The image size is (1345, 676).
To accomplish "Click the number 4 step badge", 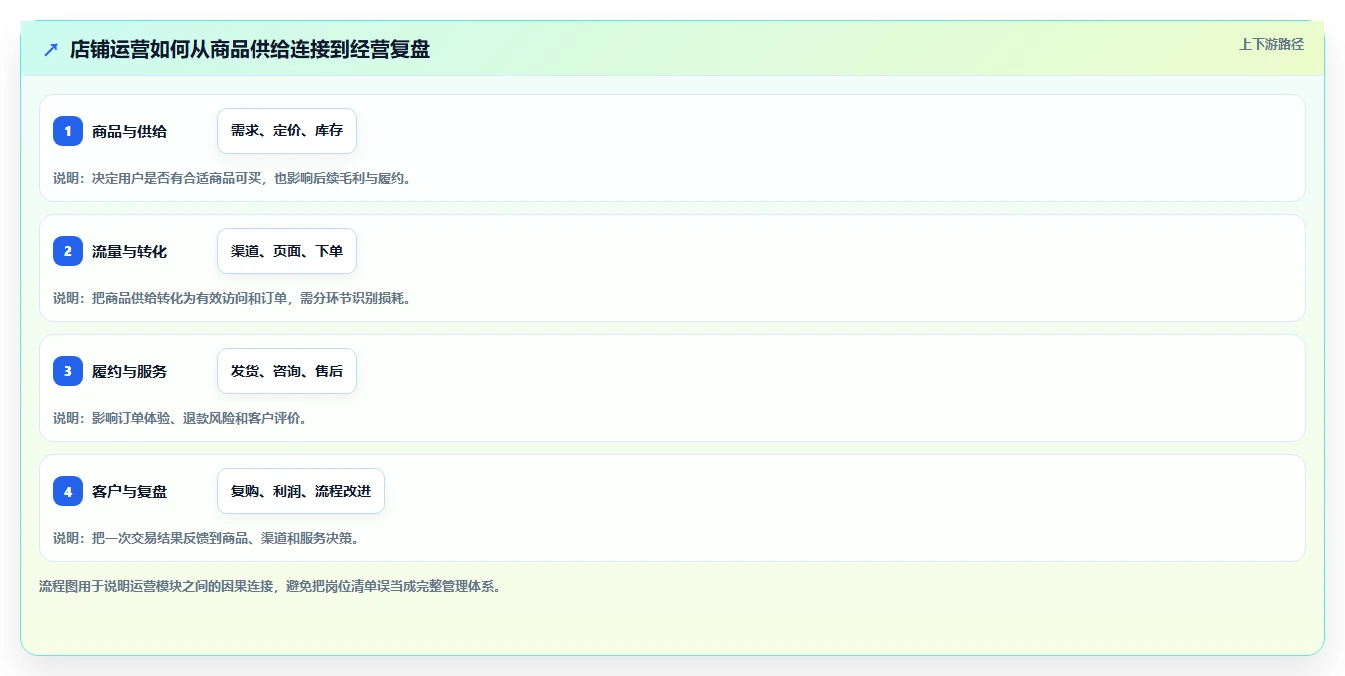I will [68, 491].
